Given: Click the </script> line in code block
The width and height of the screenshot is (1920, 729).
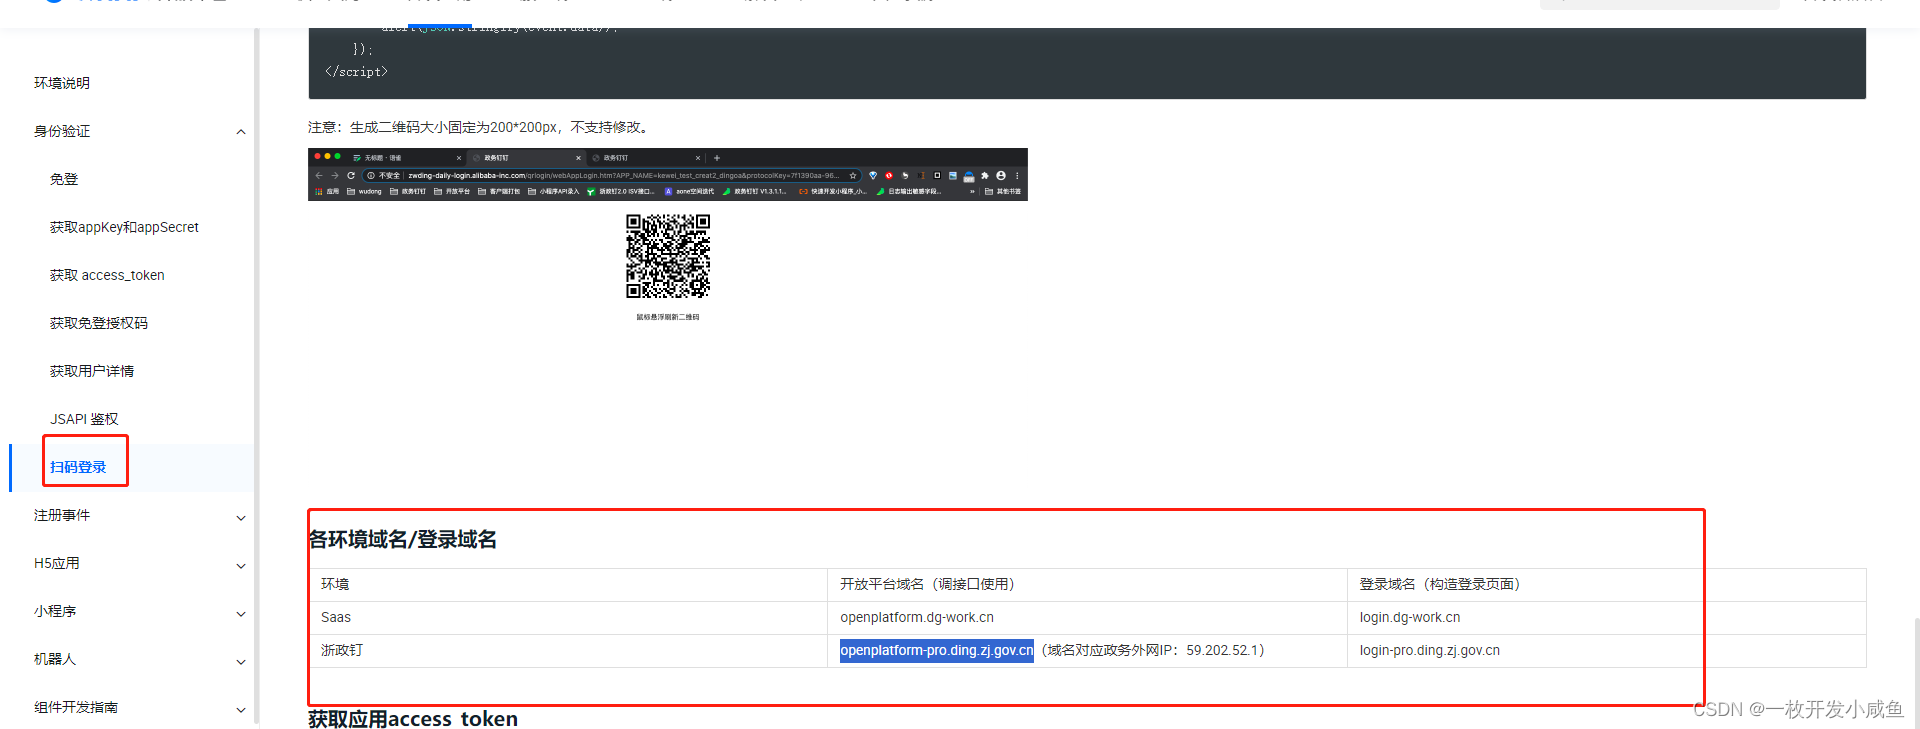Looking at the screenshot, I should pyautogui.click(x=356, y=72).
